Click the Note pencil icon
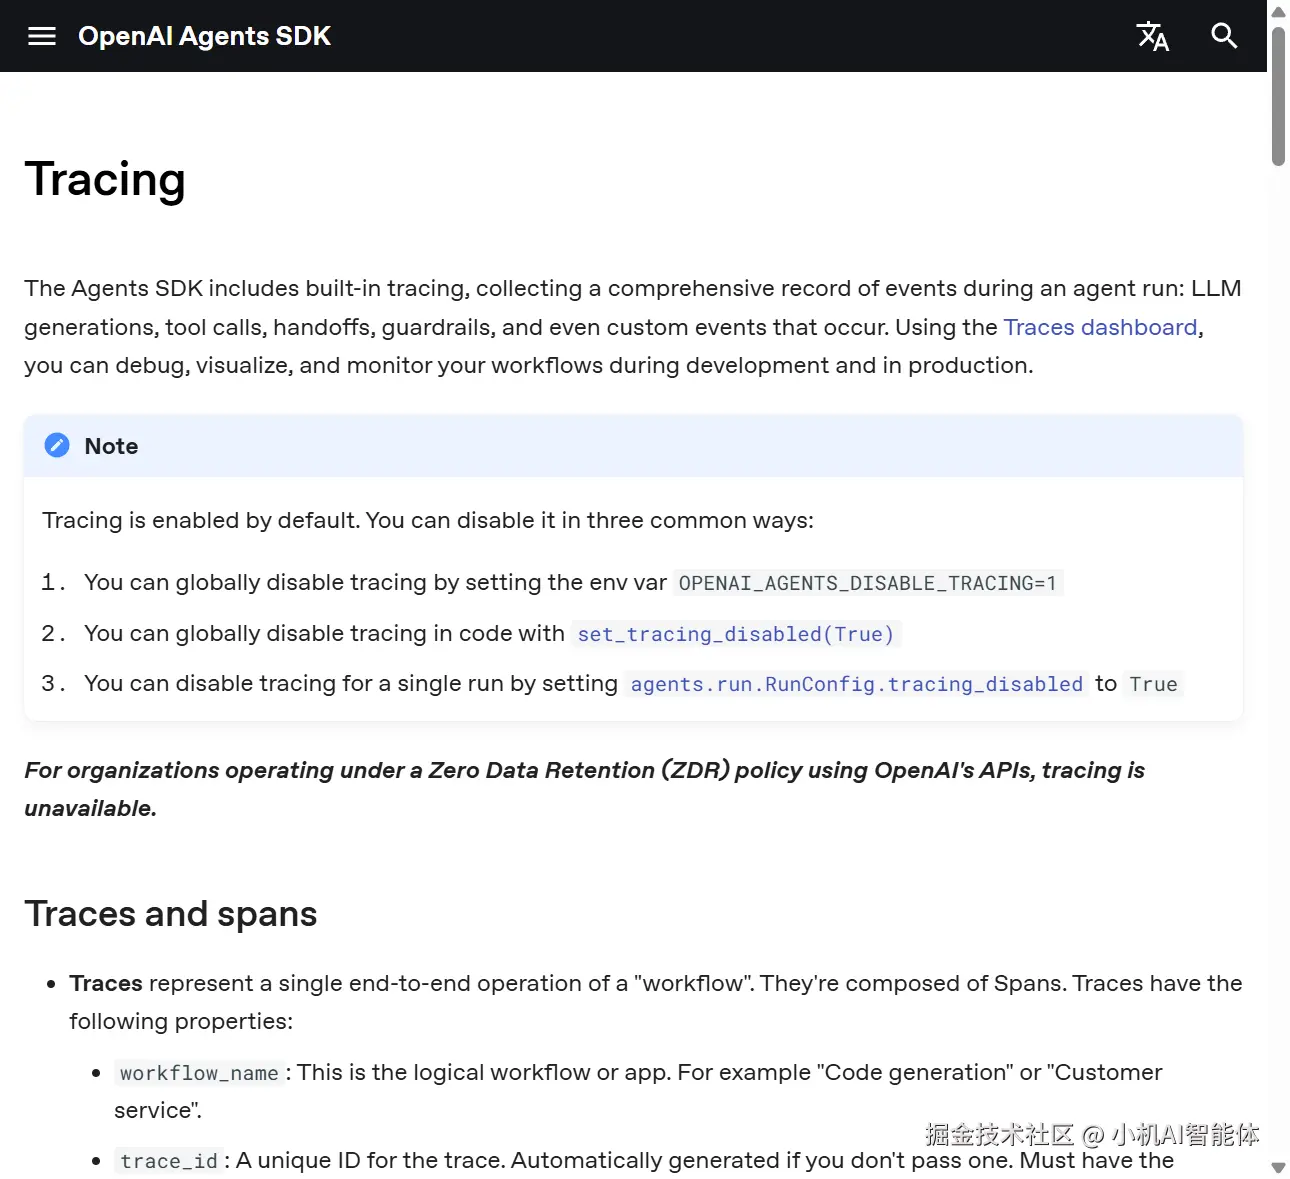Viewport: 1290px width, 1179px height. click(57, 445)
